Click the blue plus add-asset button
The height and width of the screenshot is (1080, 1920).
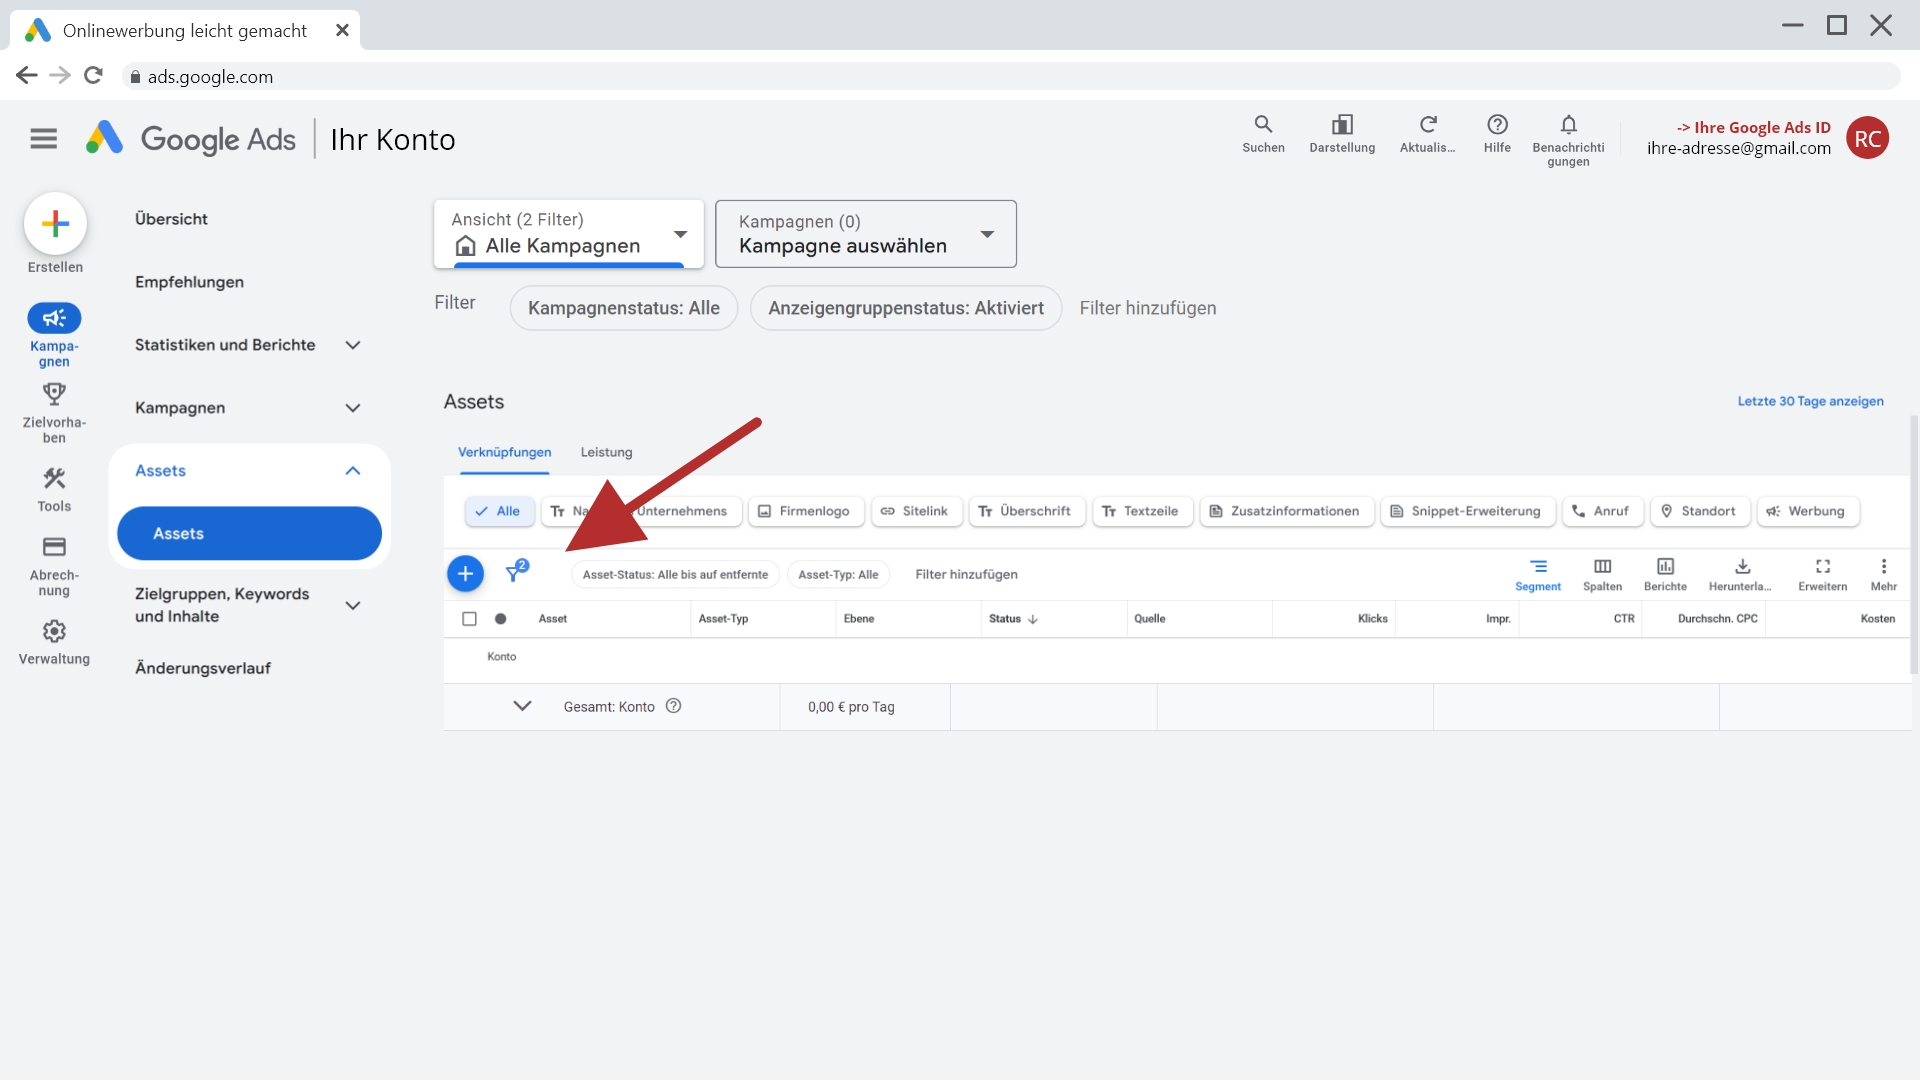(465, 574)
